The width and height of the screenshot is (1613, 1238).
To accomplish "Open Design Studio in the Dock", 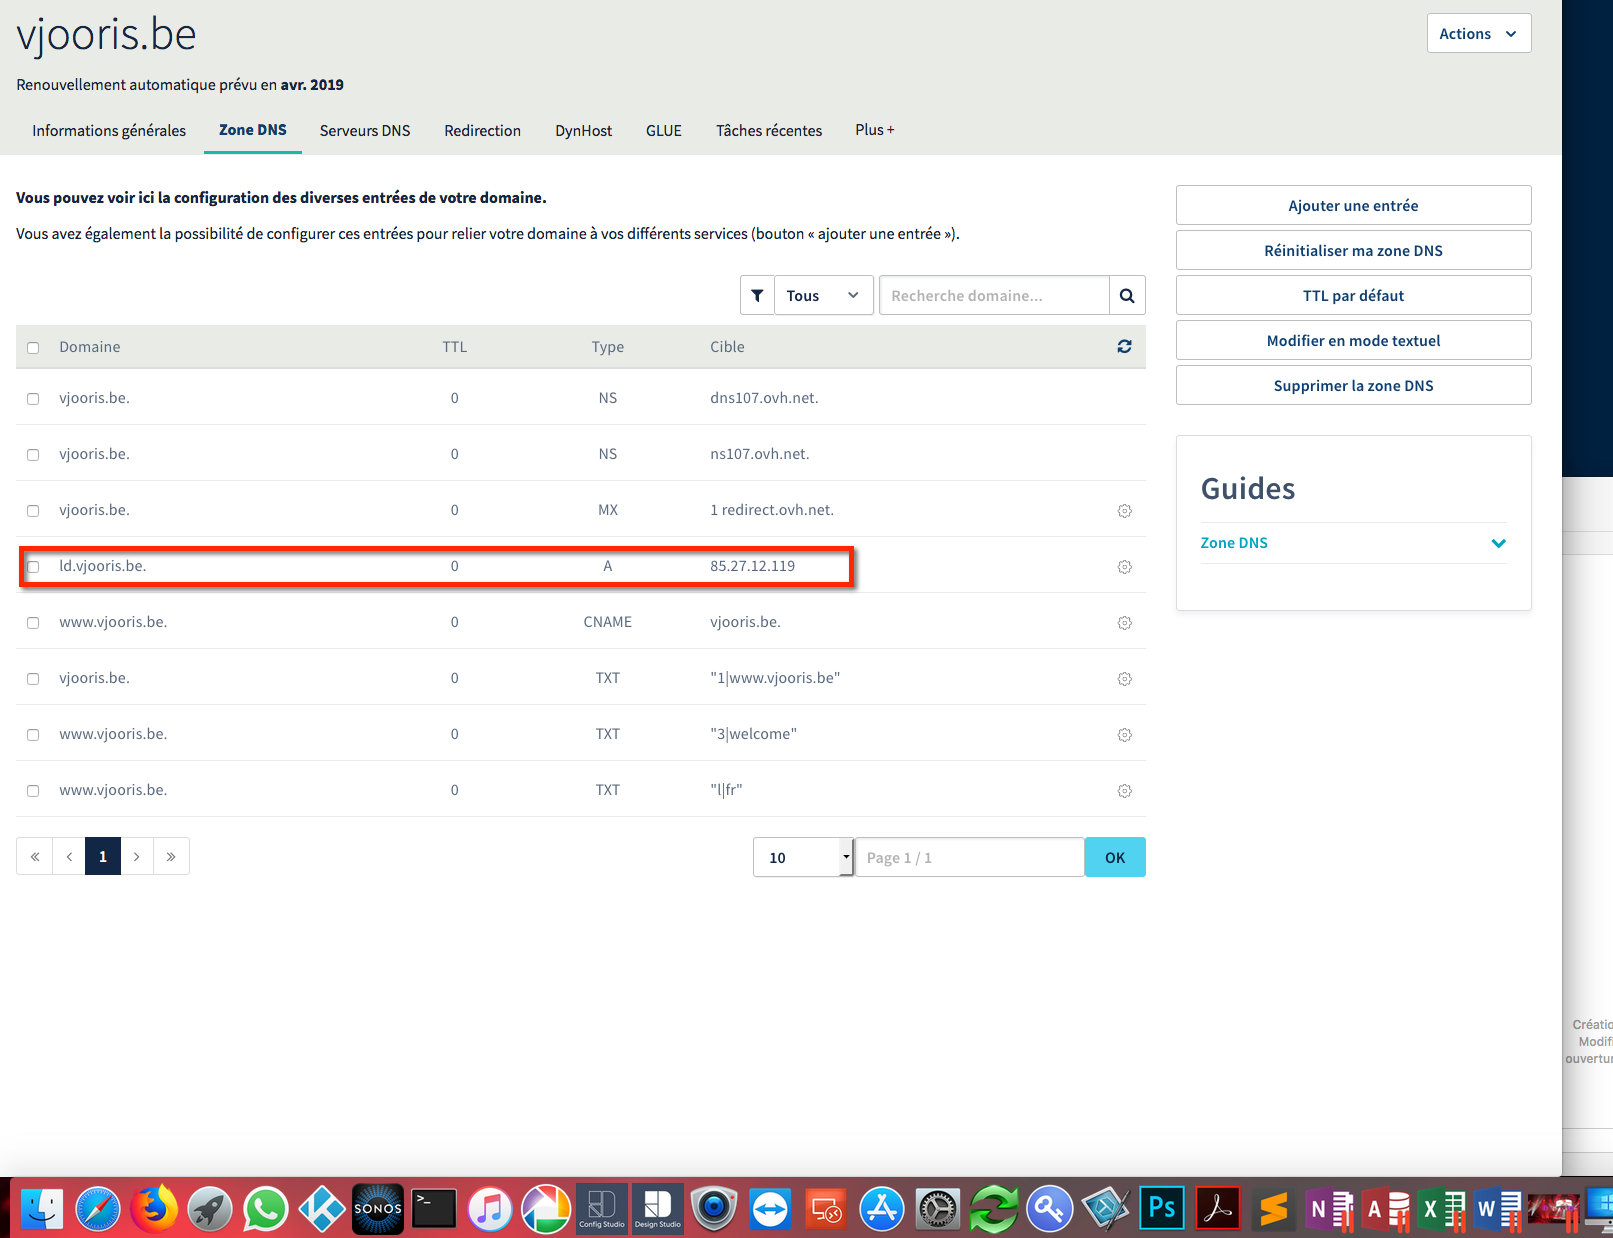I will (658, 1209).
